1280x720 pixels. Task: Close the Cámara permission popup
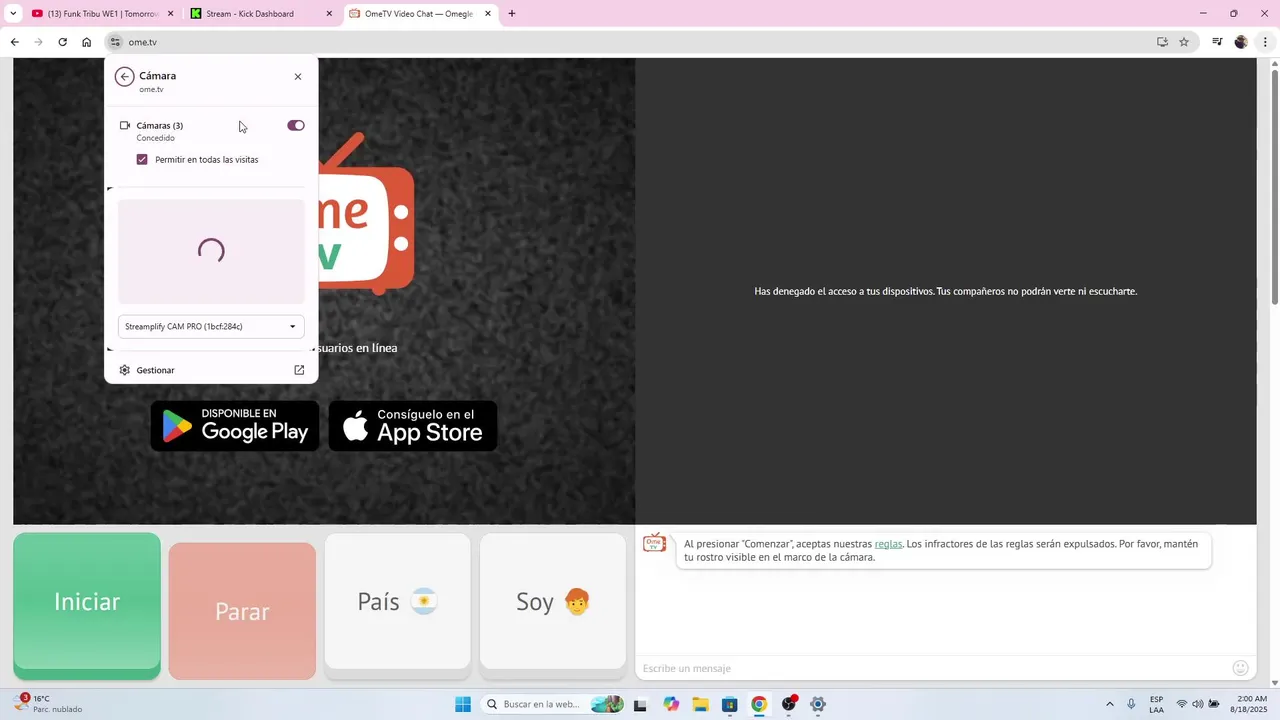[297, 76]
